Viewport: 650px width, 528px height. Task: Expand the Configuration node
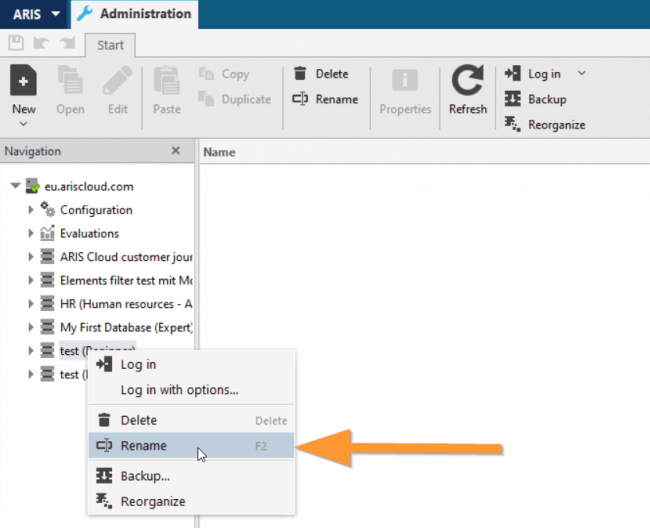coord(31,210)
